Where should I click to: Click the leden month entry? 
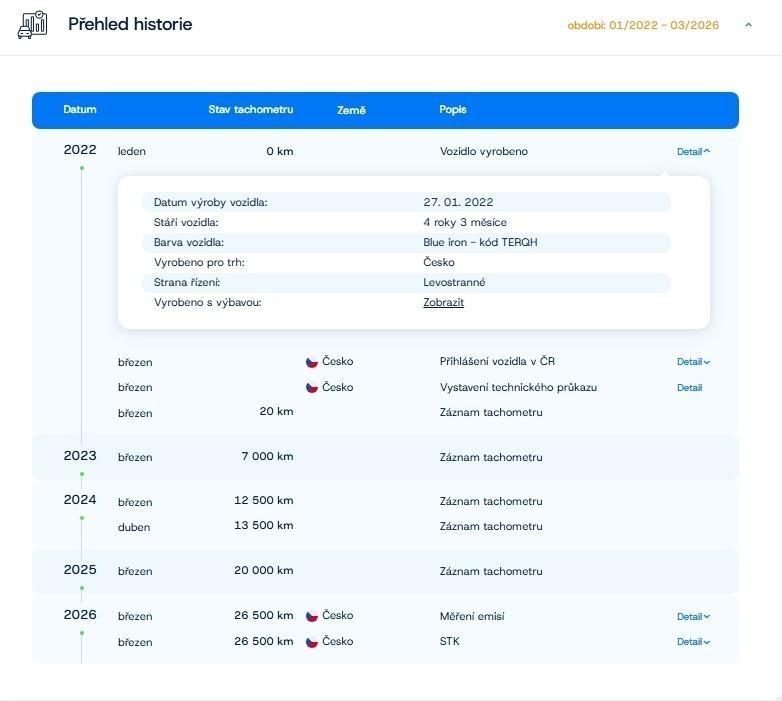132,152
